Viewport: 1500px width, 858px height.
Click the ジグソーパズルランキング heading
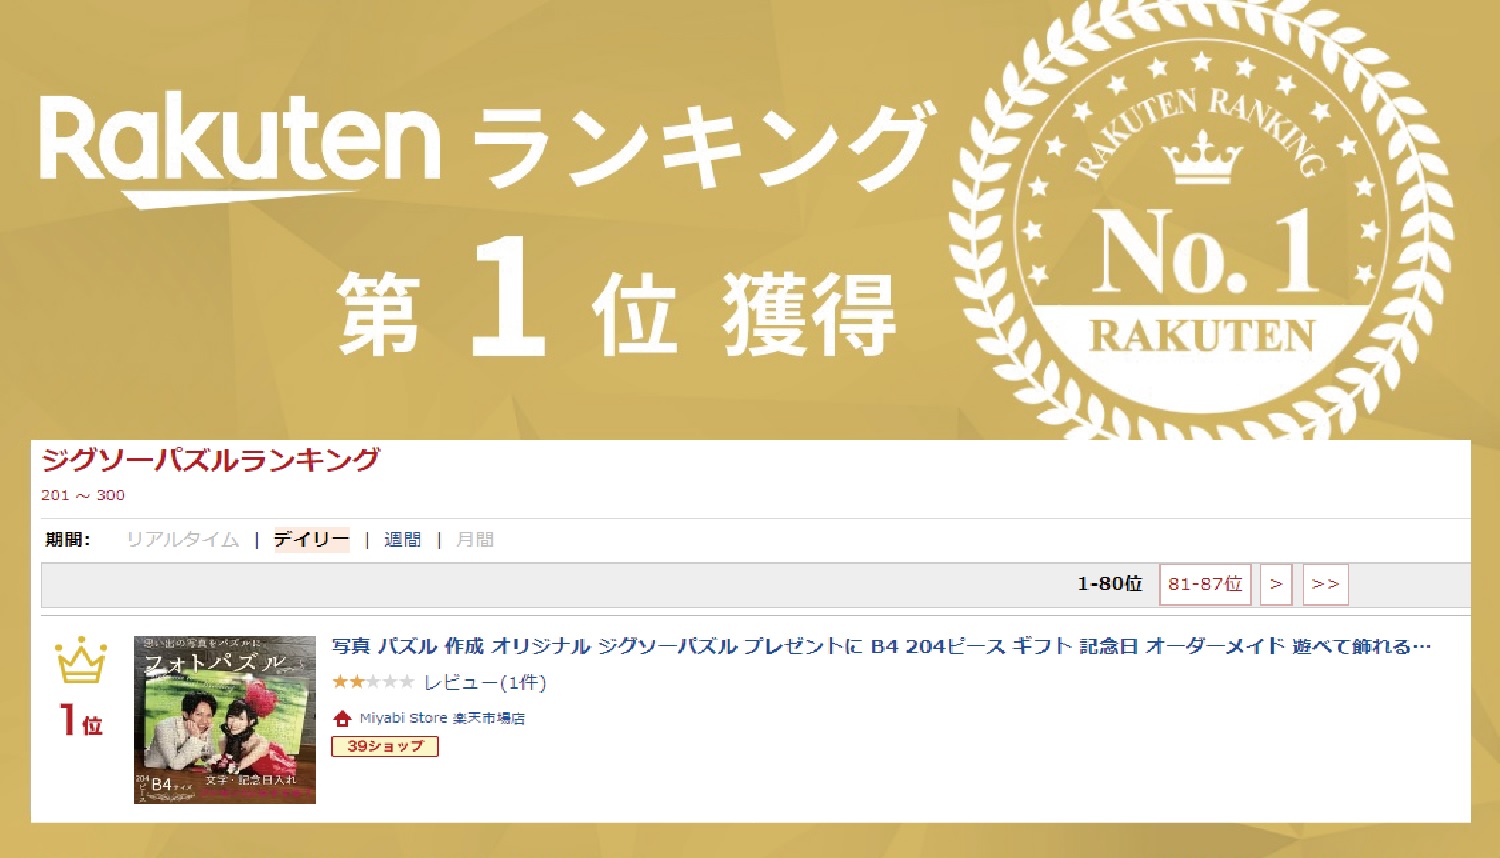(x=211, y=460)
